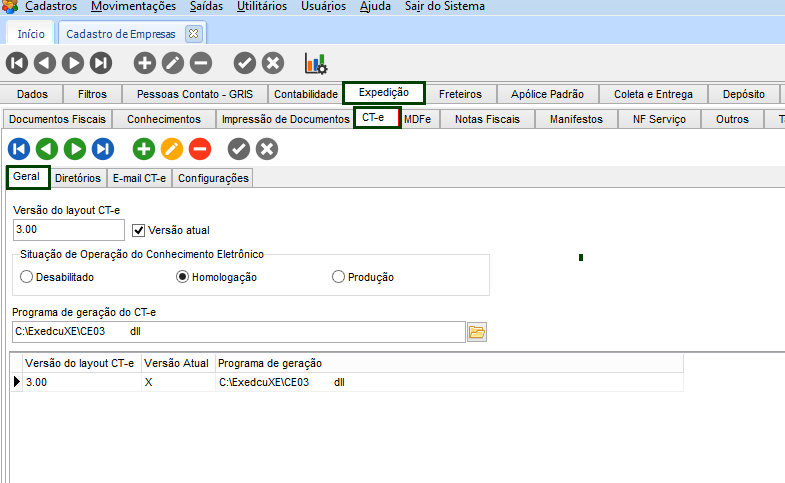
Task: Go to first record in gray toolbar
Action: pos(17,63)
